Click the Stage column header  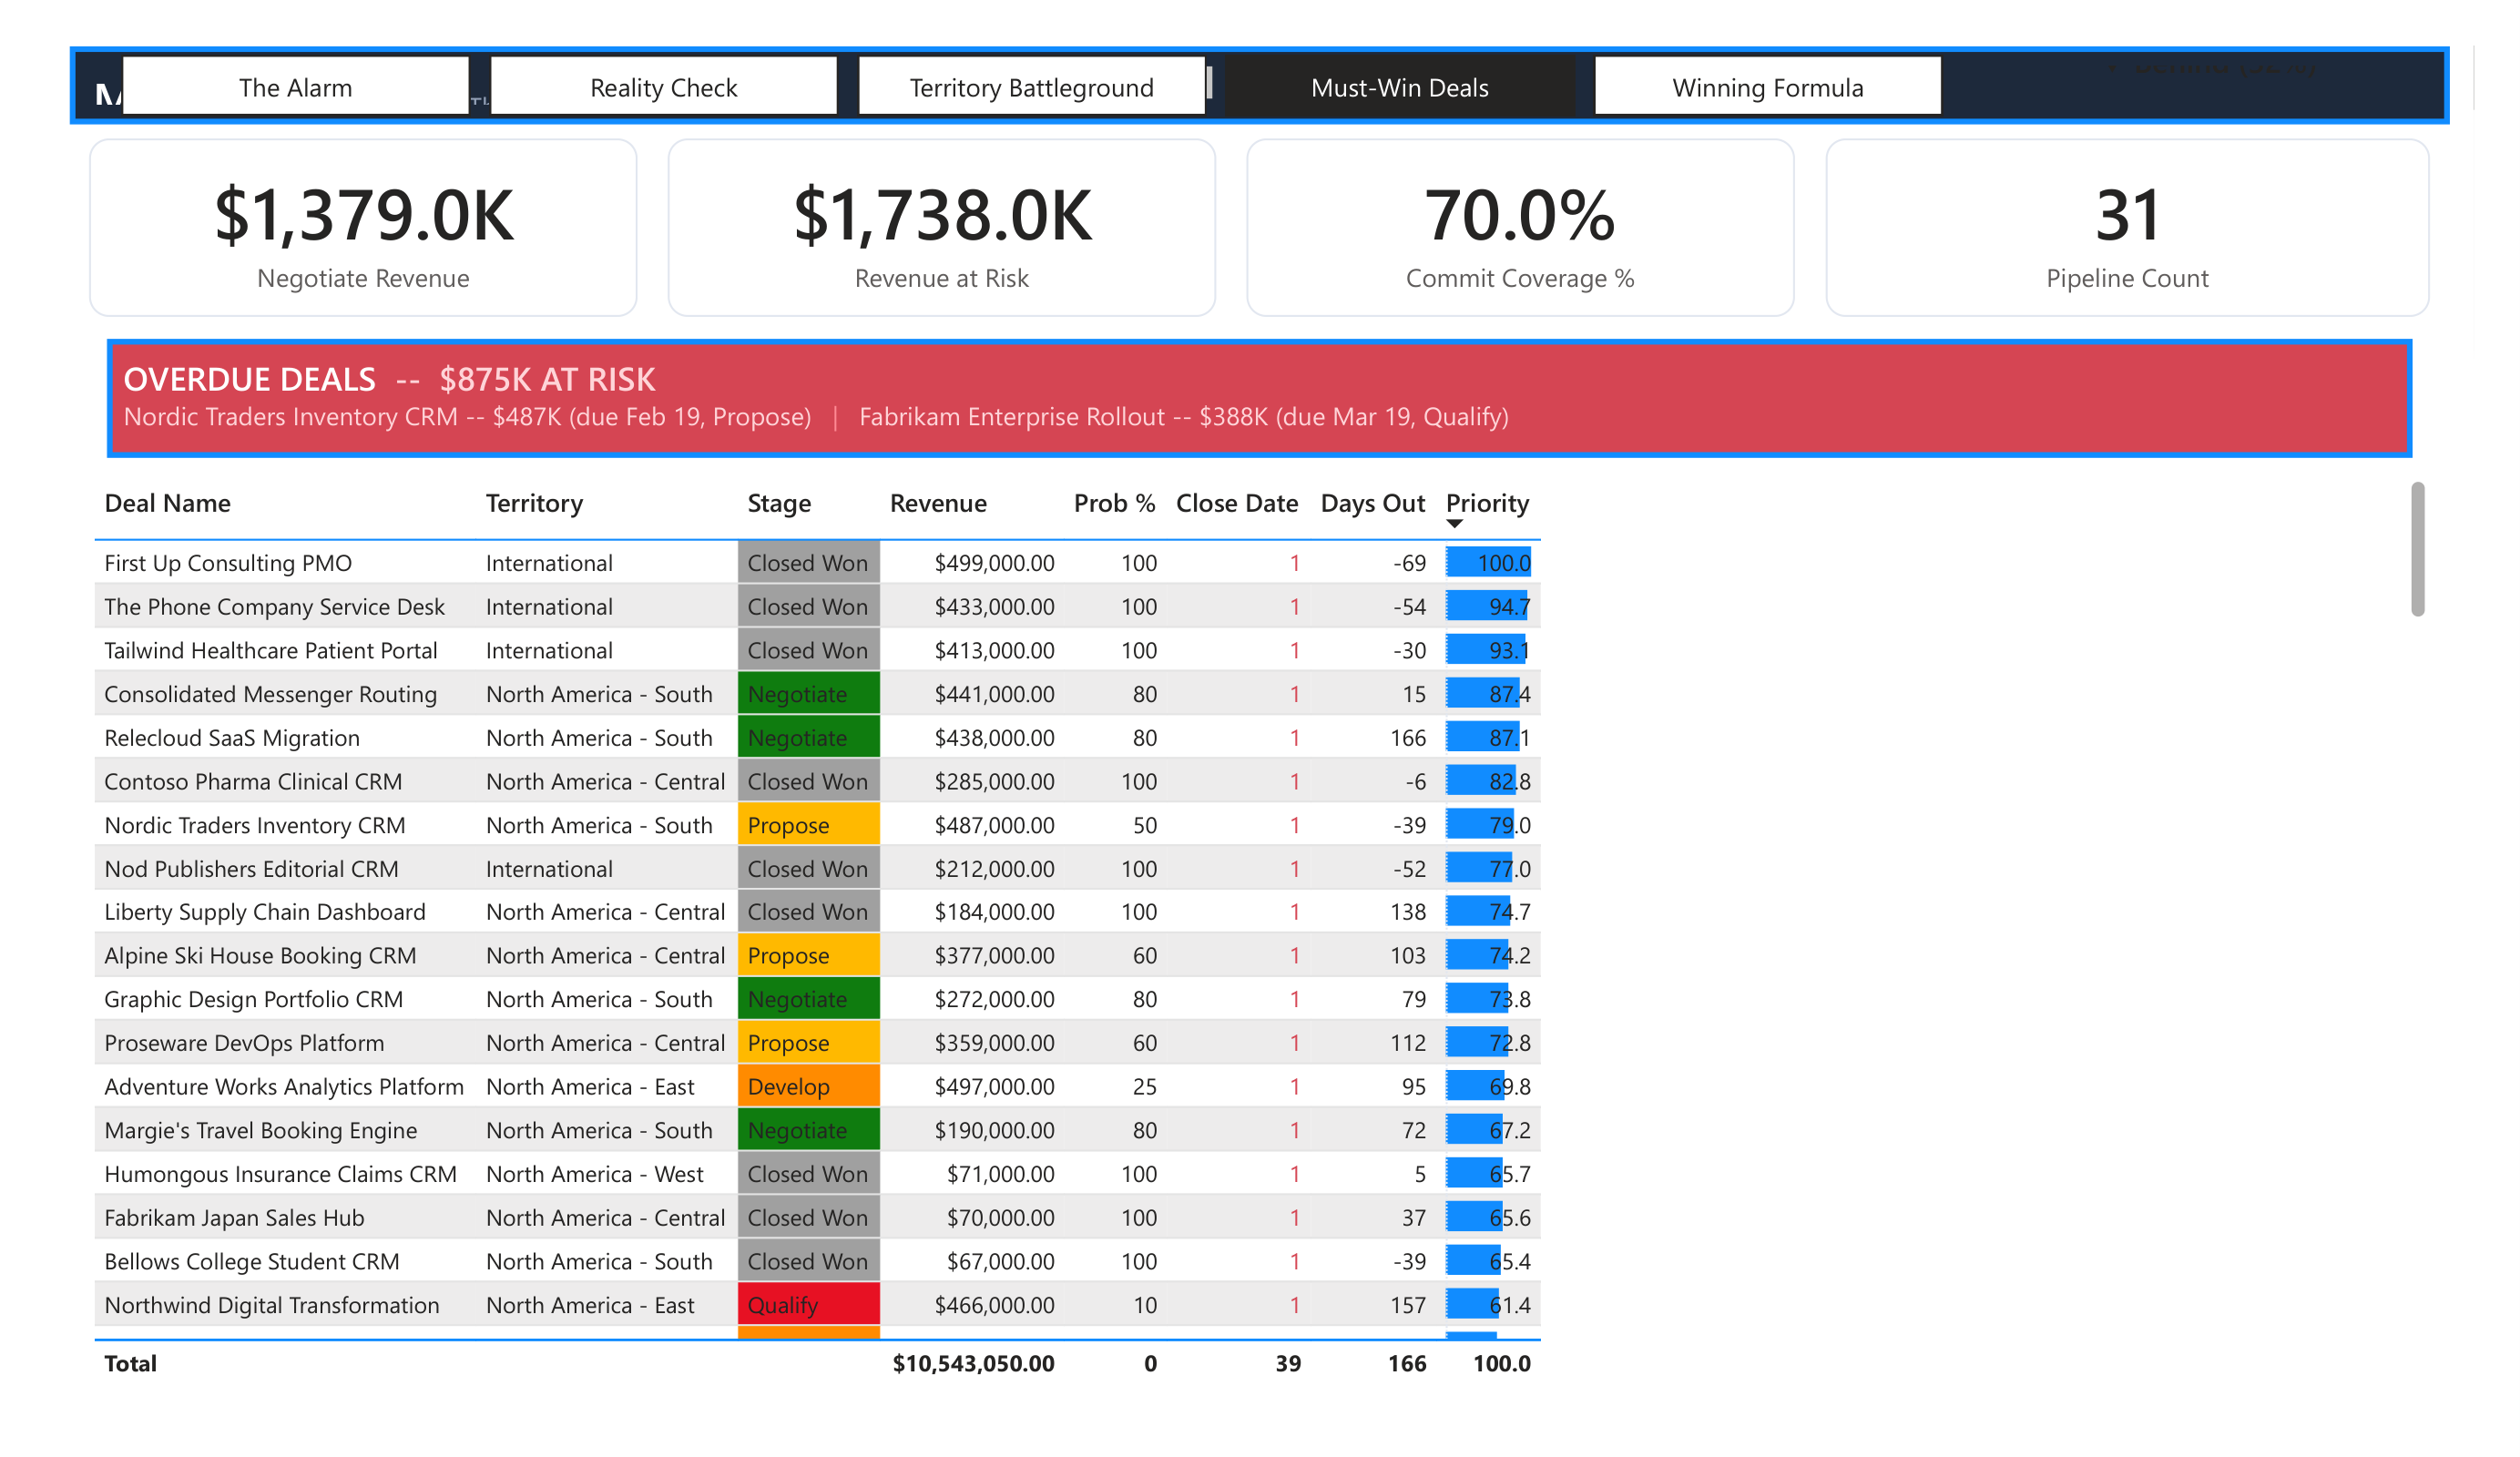778,503
